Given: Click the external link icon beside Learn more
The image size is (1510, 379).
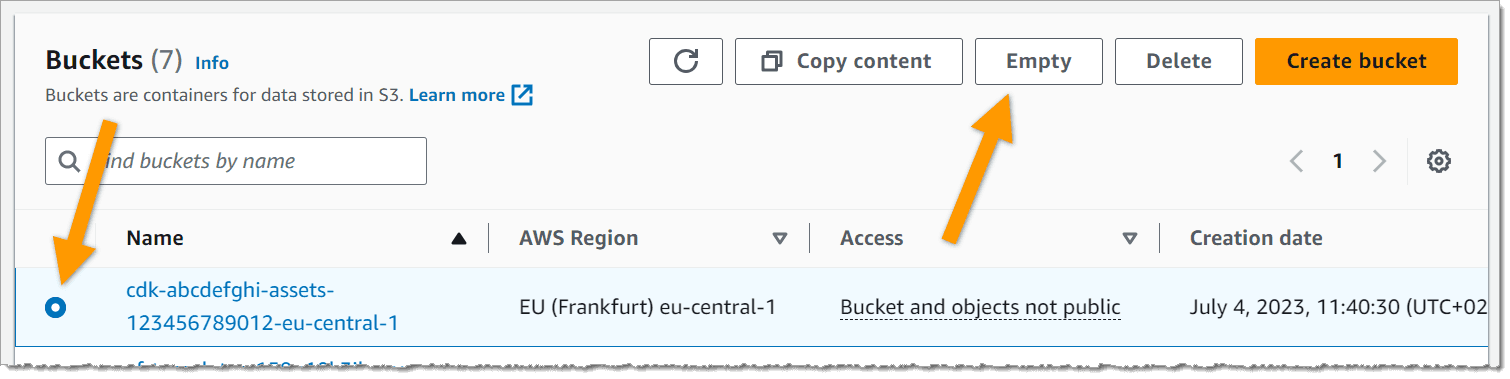Looking at the screenshot, I should coord(522,95).
